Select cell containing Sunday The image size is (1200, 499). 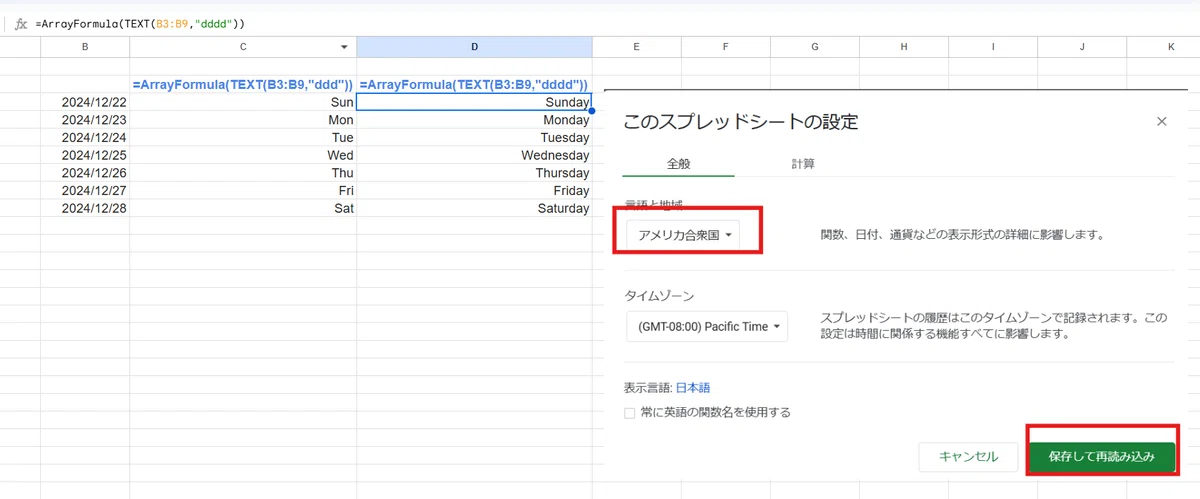(x=474, y=102)
